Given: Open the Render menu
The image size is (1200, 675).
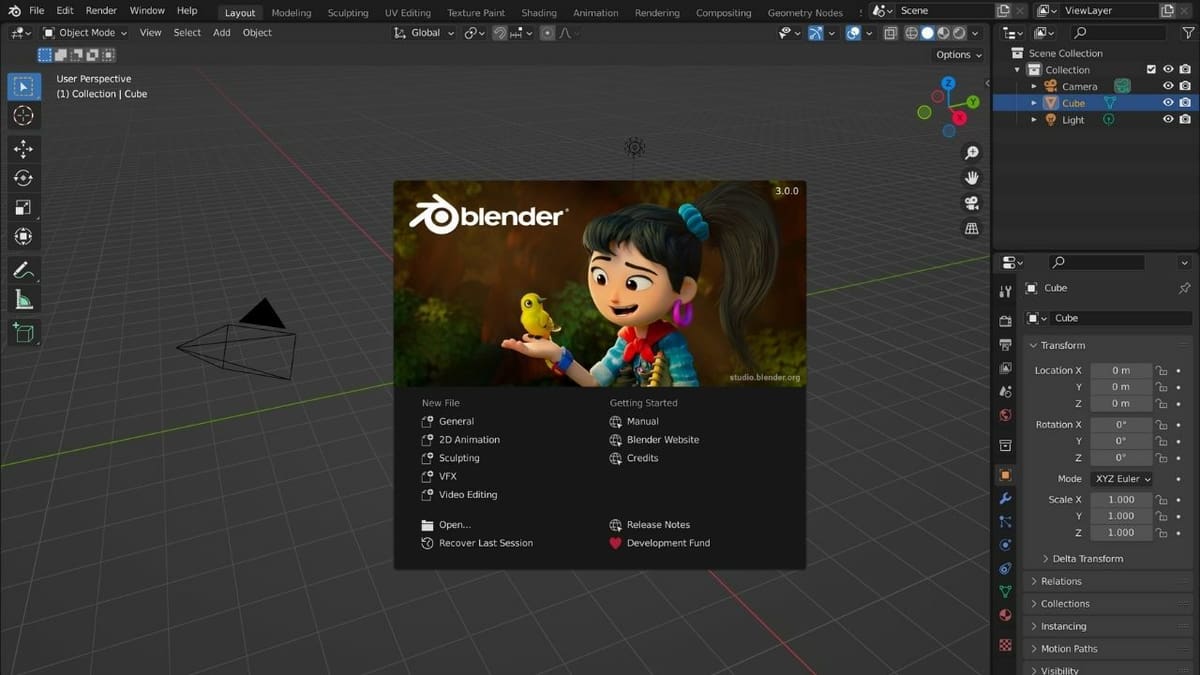Looking at the screenshot, I should (101, 11).
